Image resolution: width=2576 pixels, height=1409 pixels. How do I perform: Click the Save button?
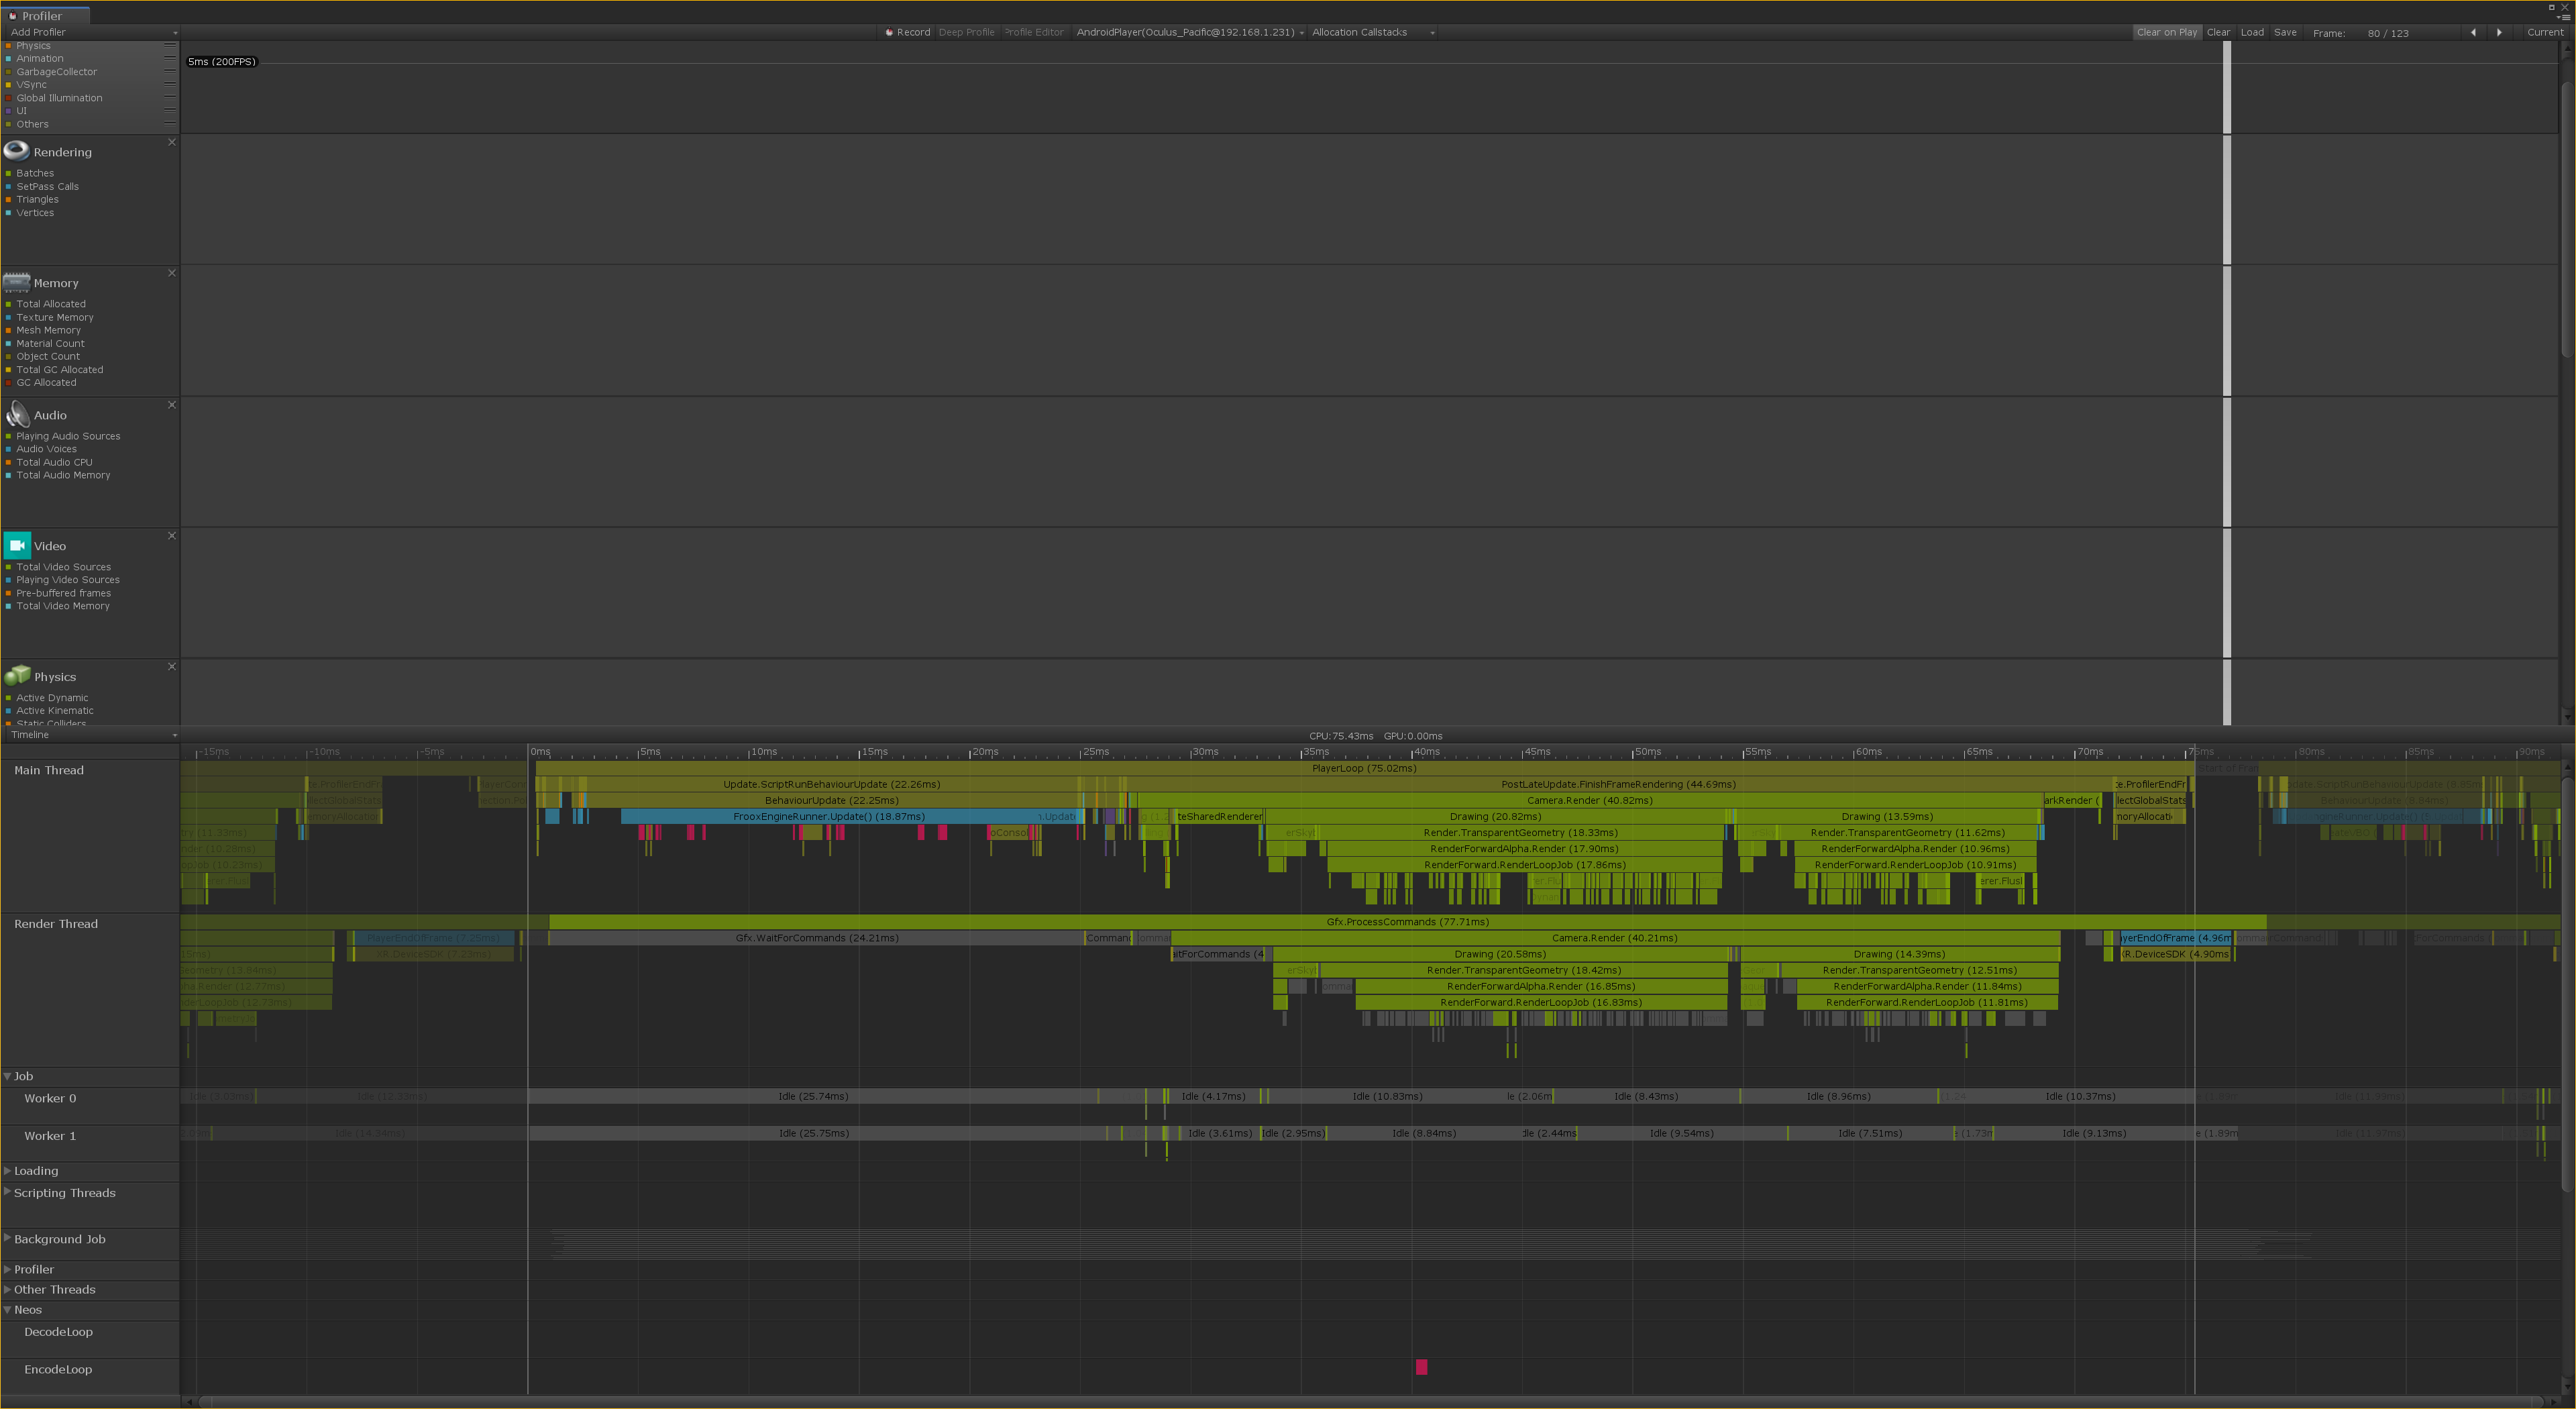pos(2285,32)
